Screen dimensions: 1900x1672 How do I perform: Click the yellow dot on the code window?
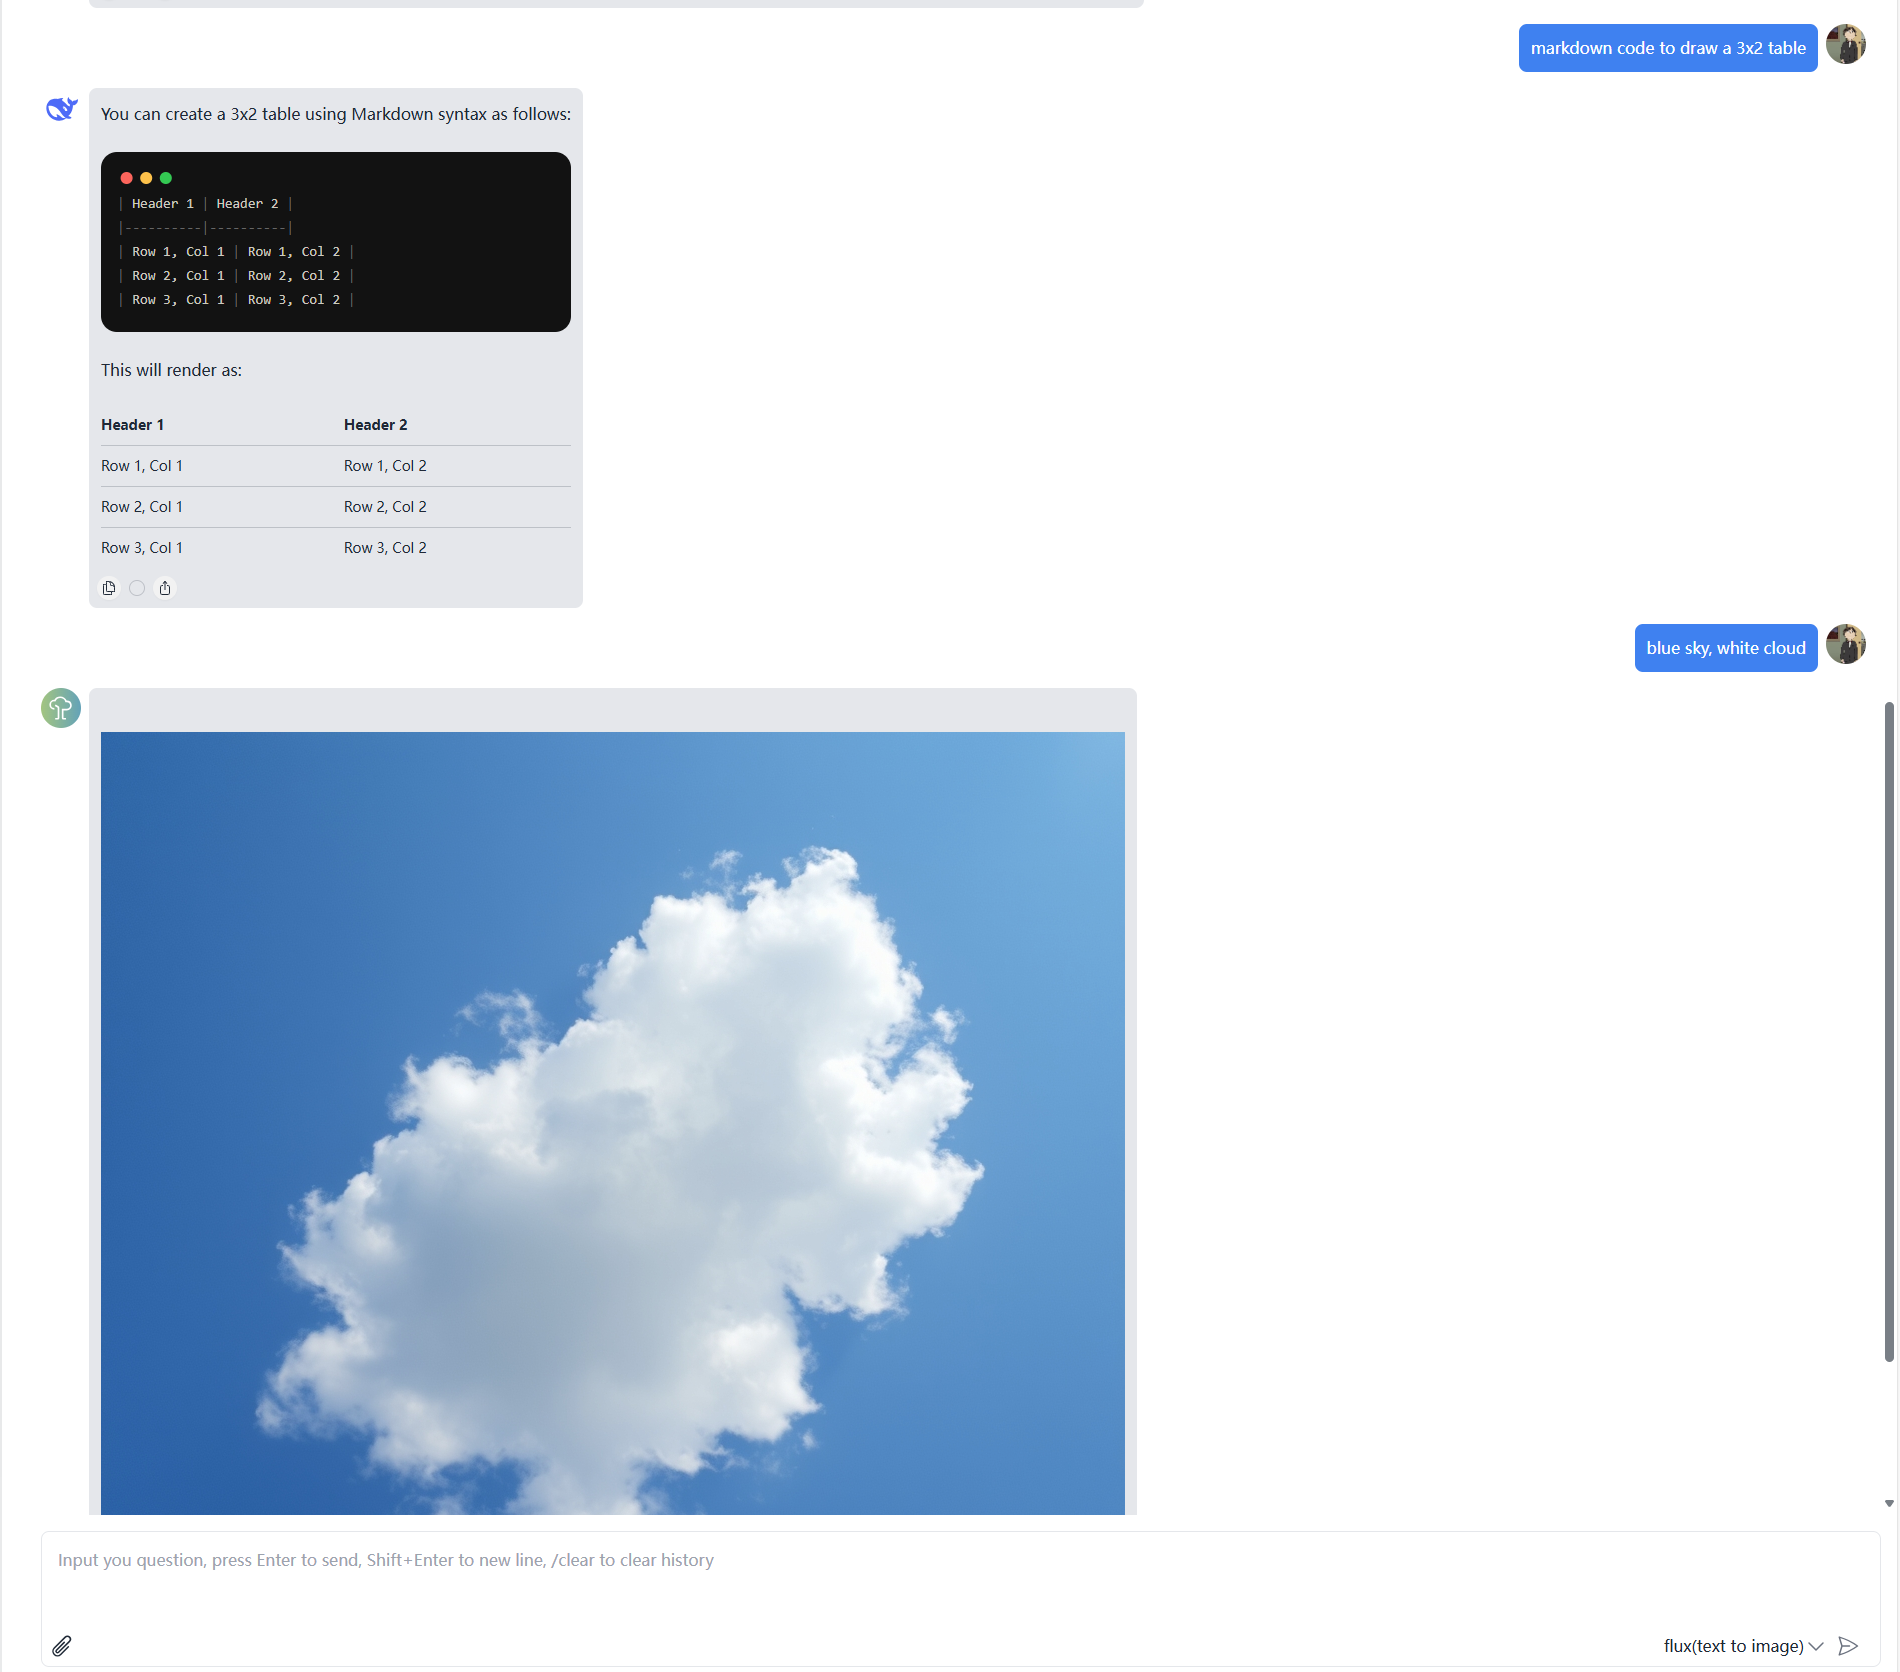pyautogui.click(x=145, y=177)
